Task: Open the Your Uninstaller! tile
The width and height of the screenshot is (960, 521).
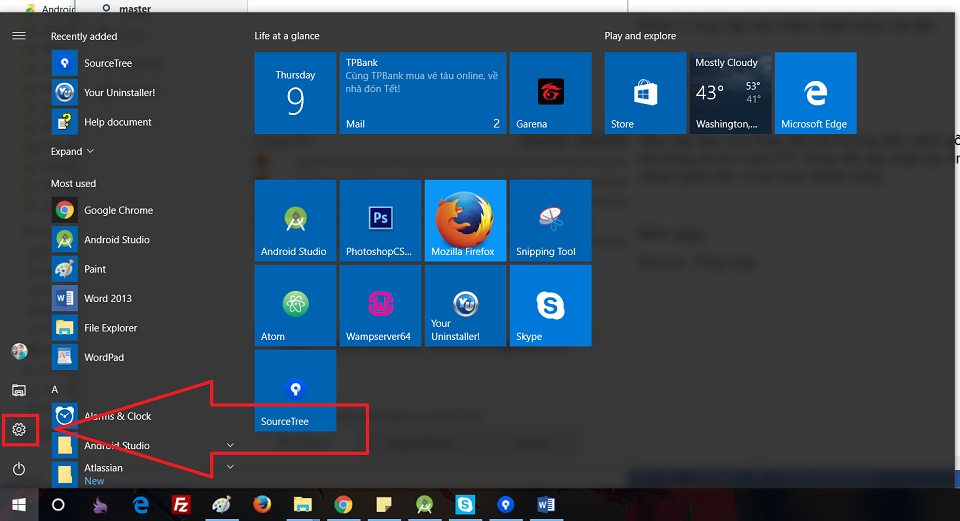Action: coord(465,305)
